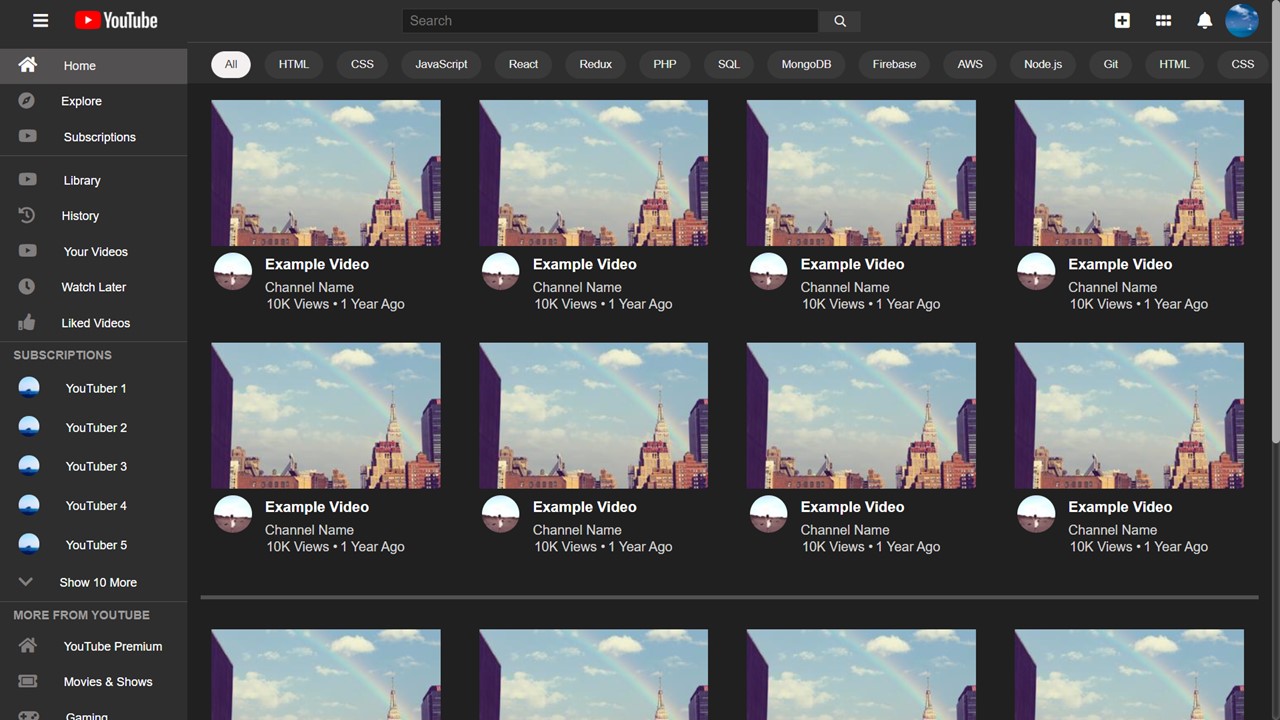Open the YouTube apps grid icon

pyautogui.click(x=1163, y=20)
